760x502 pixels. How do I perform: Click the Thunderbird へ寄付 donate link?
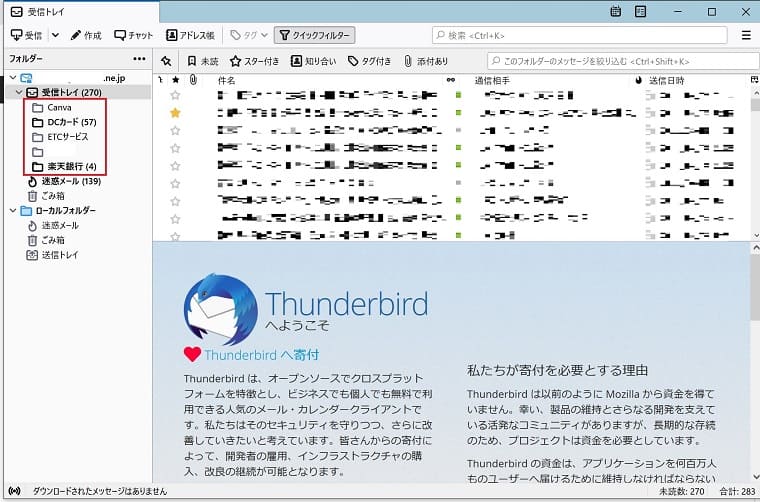point(261,355)
